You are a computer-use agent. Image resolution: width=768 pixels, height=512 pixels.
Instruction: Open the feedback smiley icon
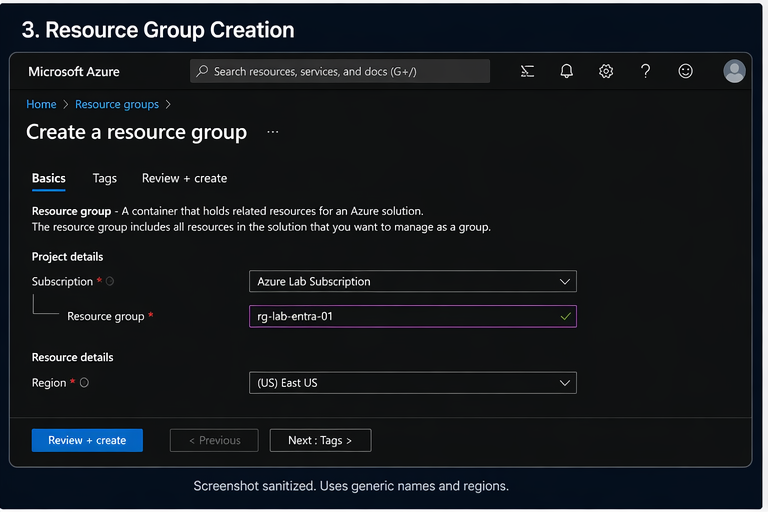685,72
